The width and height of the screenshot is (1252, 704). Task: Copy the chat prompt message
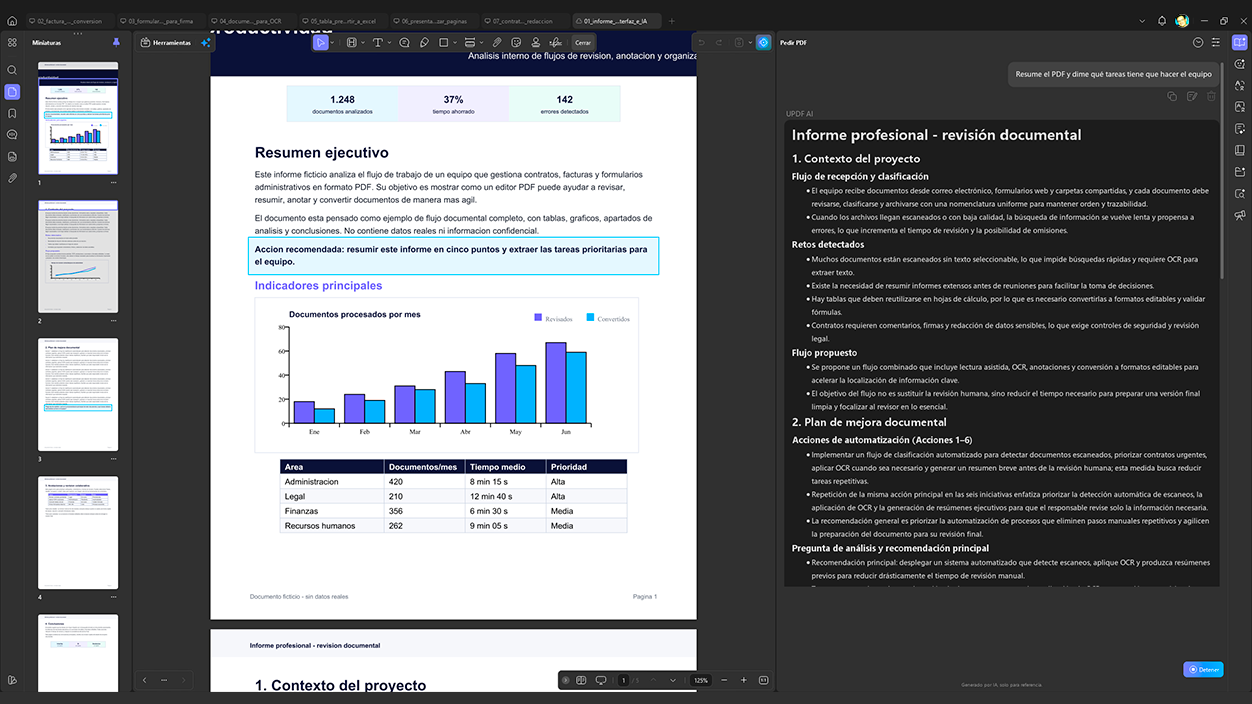pyautogui.click(x=1172, y=96)
